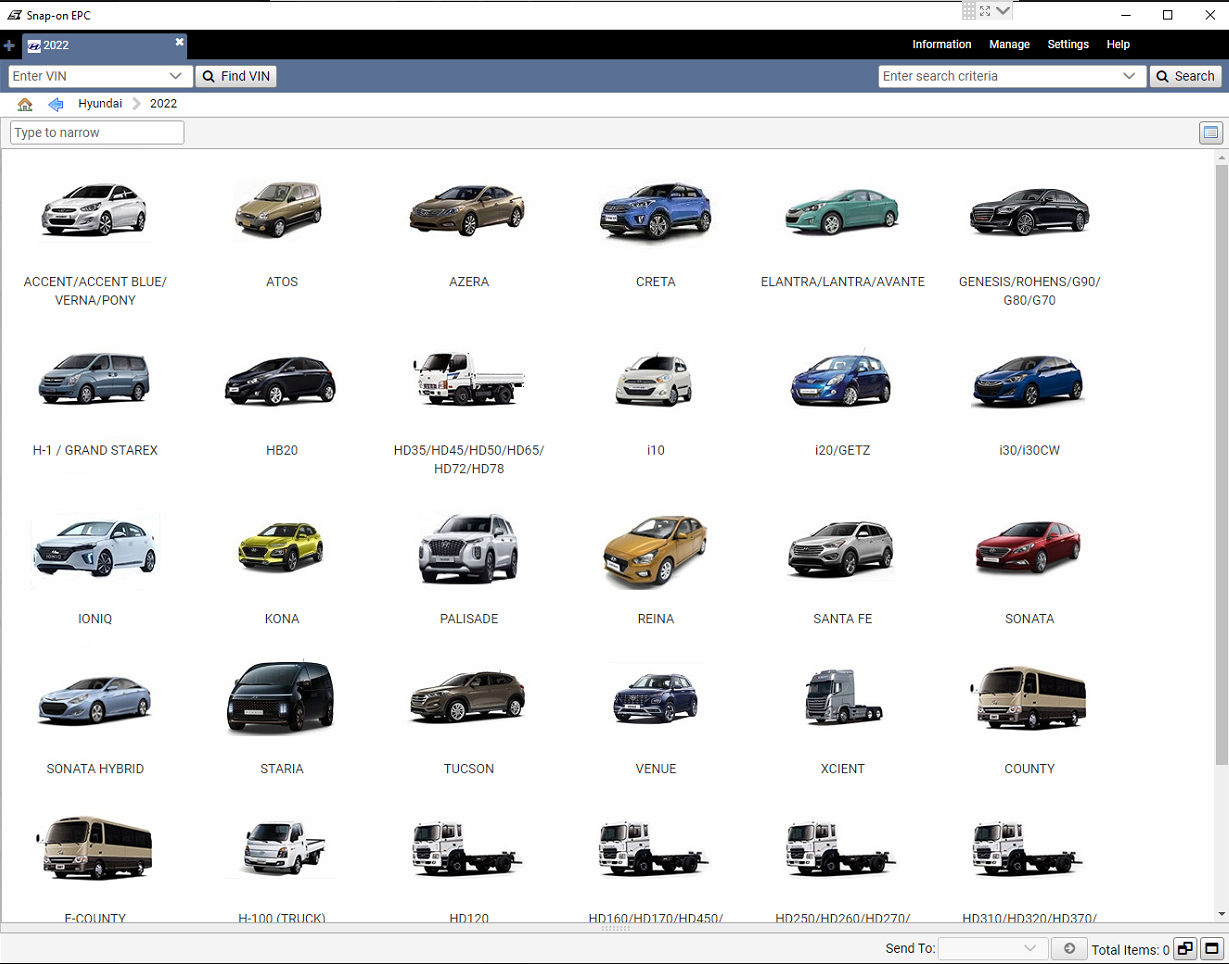The image size is (1229, 964).
Task: Choose the HB20 car image
Action: tap(281, 380)
